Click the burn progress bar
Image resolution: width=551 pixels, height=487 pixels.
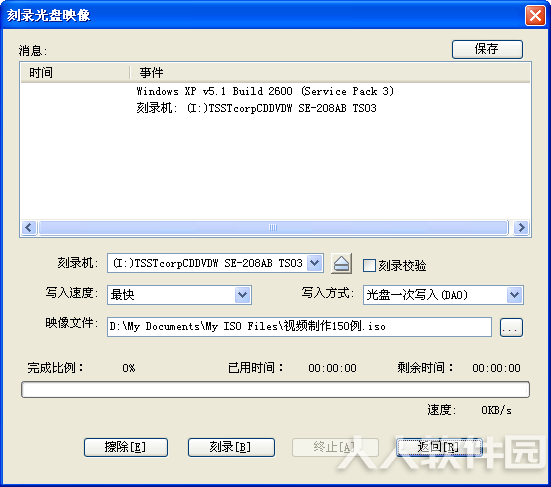tap(275, 389)
